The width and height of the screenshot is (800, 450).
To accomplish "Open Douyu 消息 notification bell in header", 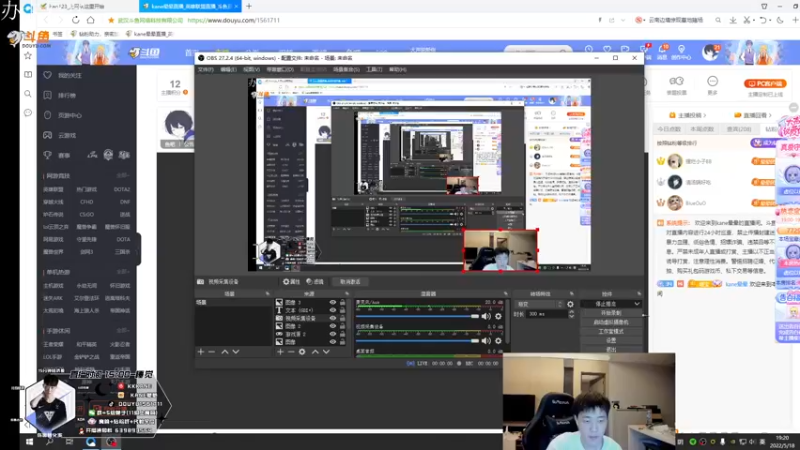I will point(663,52).
